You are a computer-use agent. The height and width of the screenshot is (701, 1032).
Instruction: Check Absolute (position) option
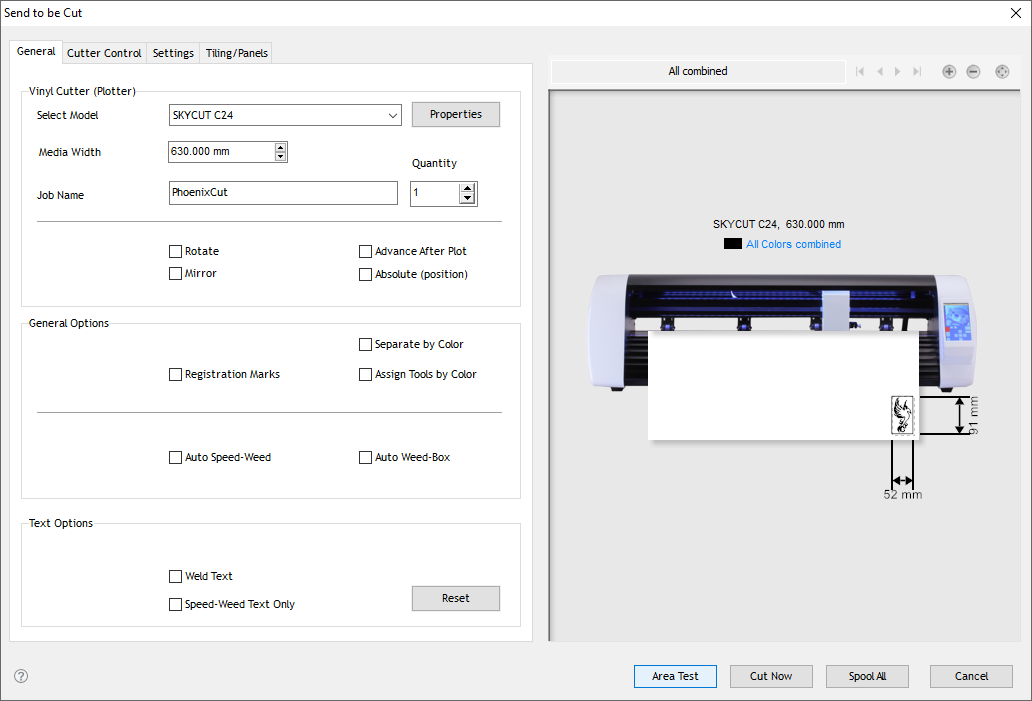tap(365, 274)
